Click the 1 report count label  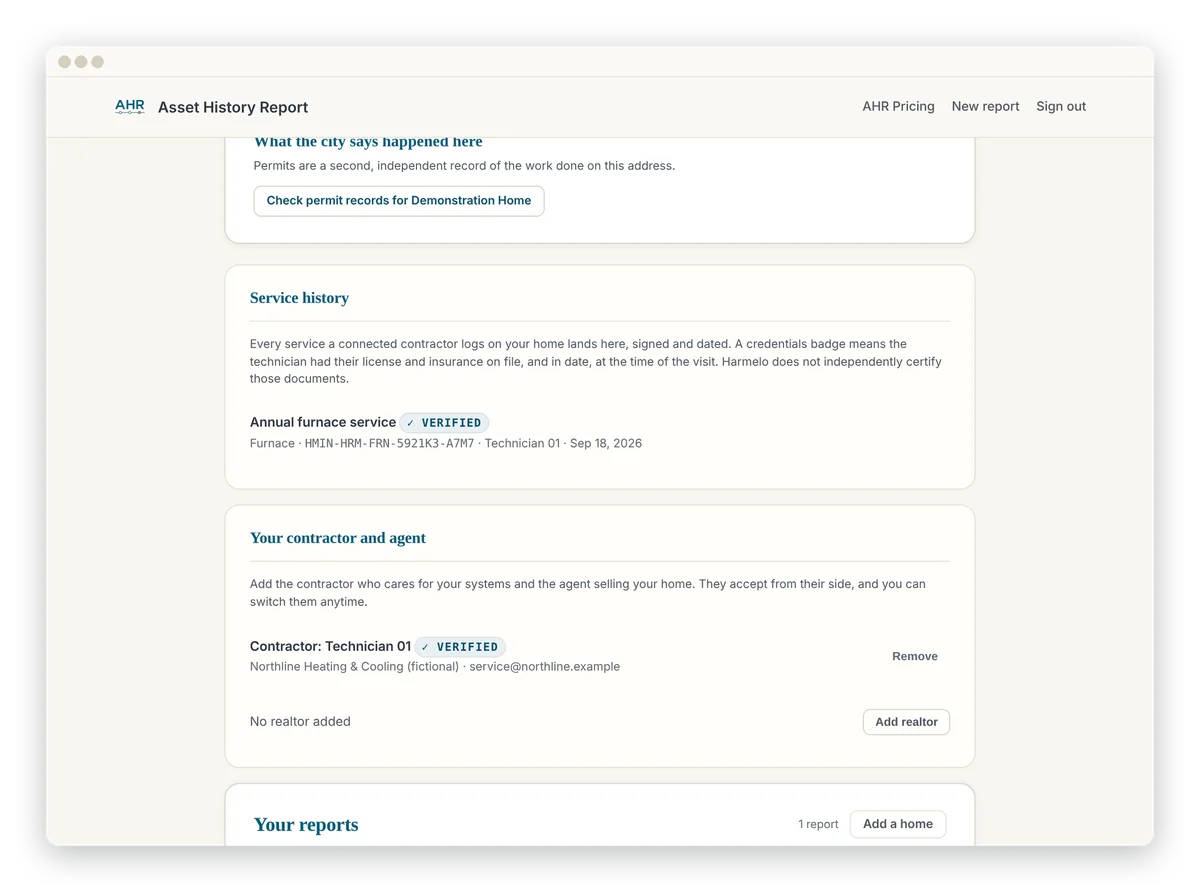[x=818, y=825]
